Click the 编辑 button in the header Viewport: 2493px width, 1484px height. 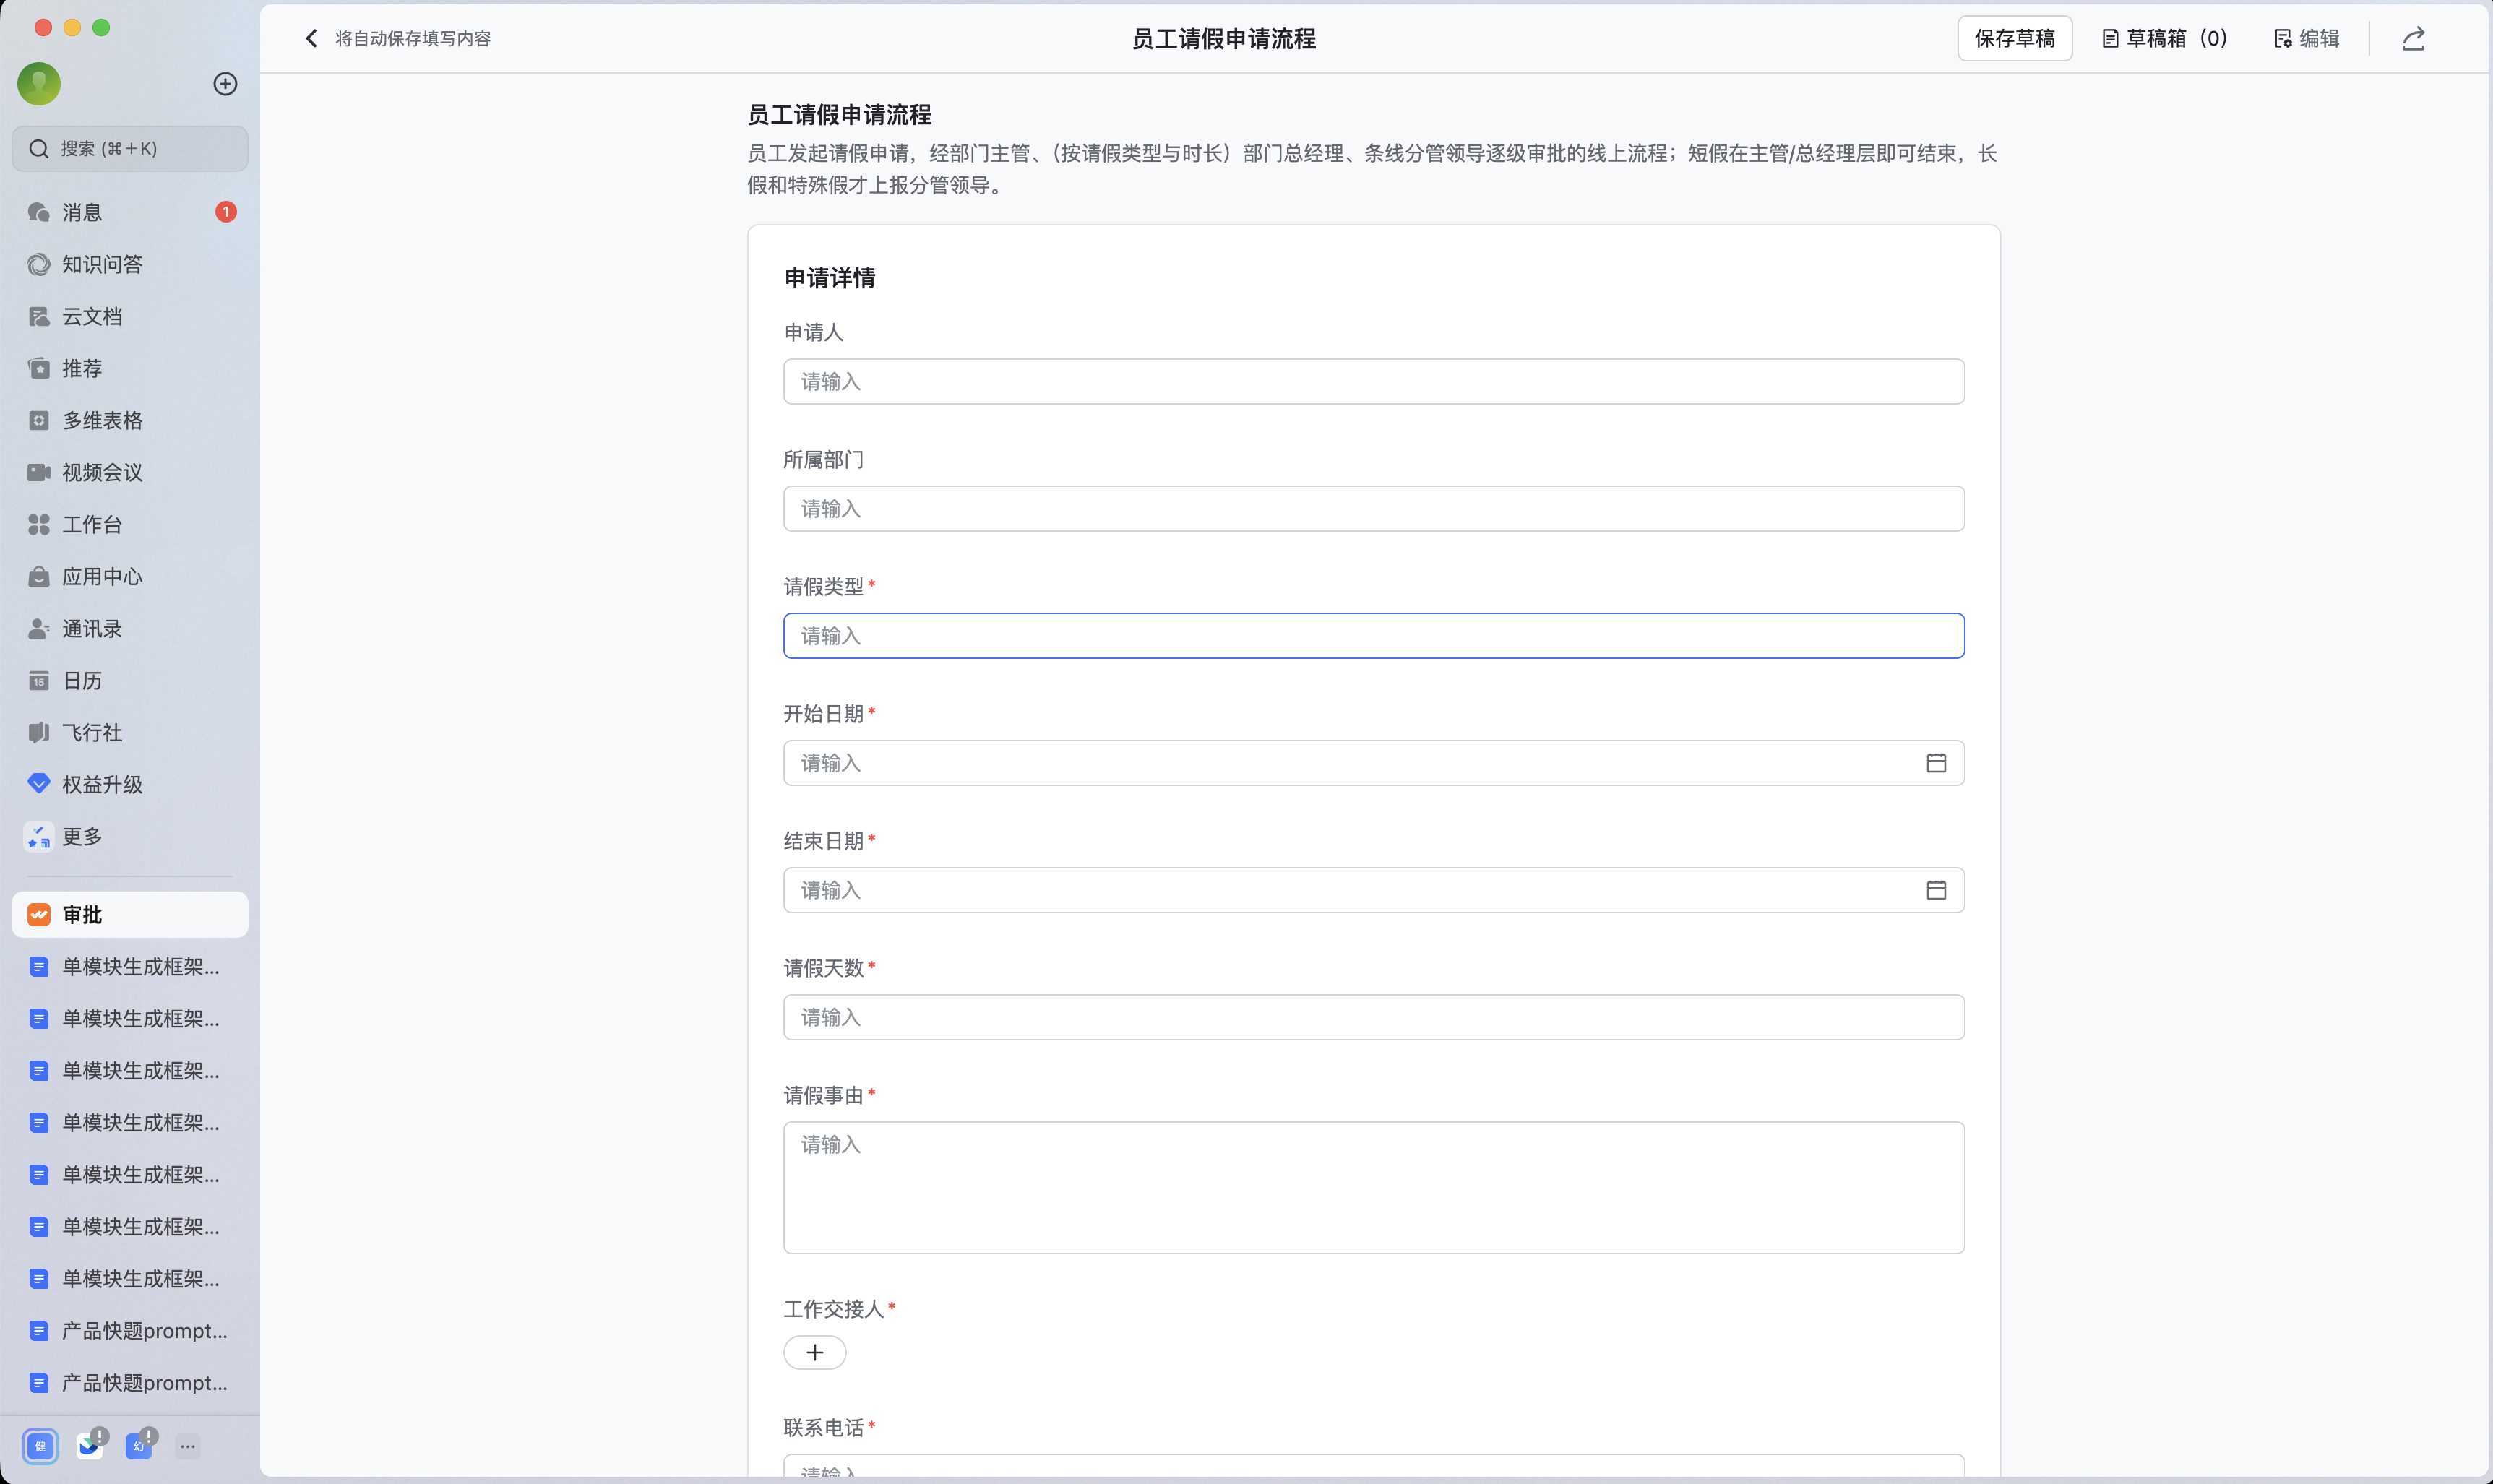[2306, 38]
